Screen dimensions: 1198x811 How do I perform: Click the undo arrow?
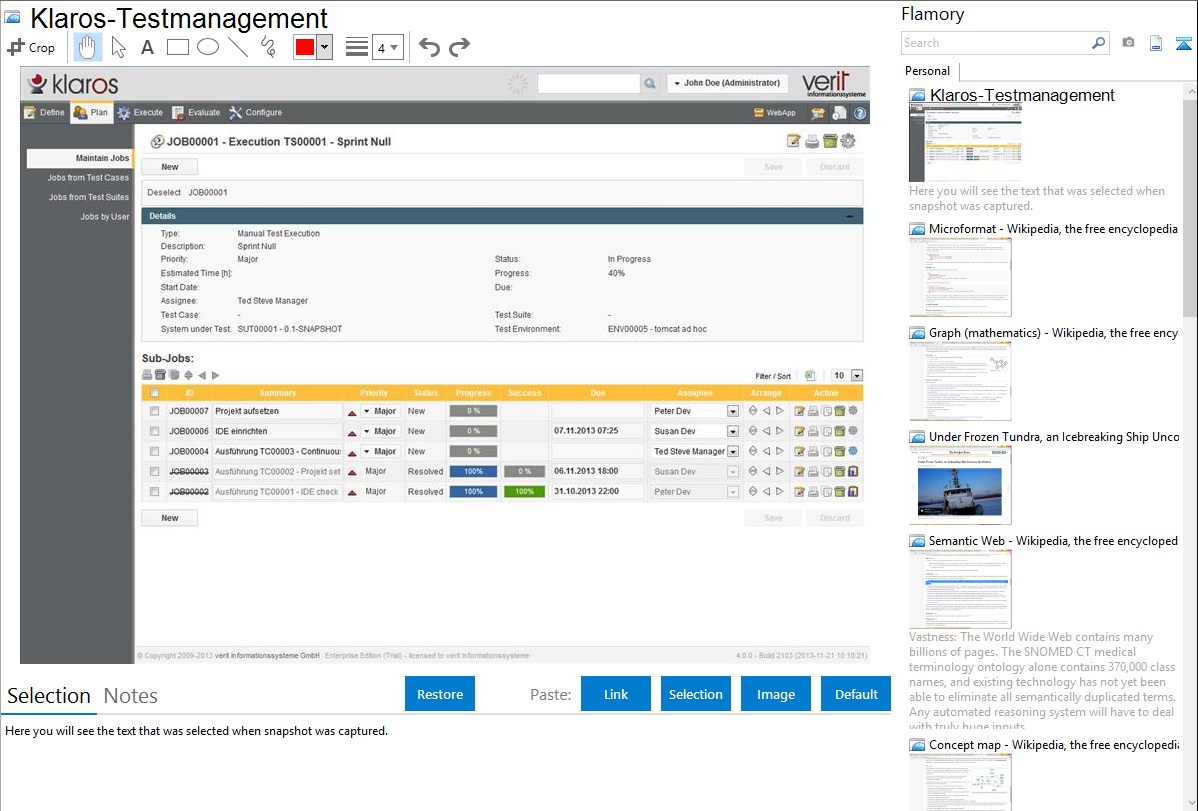coord(429,47)
